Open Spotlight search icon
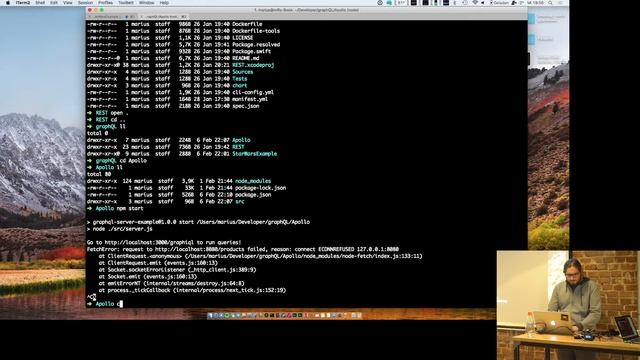This screenshot has height=360, width=640. (550, 2)
